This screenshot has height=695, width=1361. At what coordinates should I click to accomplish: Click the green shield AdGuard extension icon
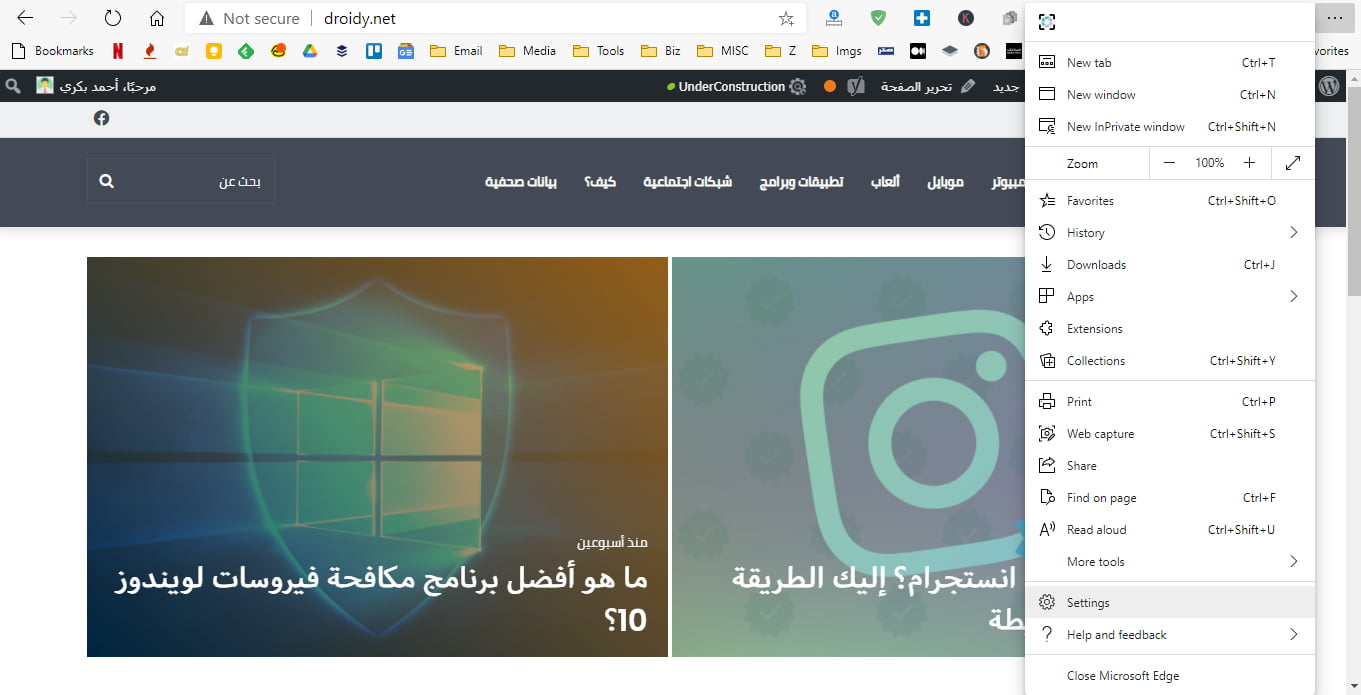877,18
